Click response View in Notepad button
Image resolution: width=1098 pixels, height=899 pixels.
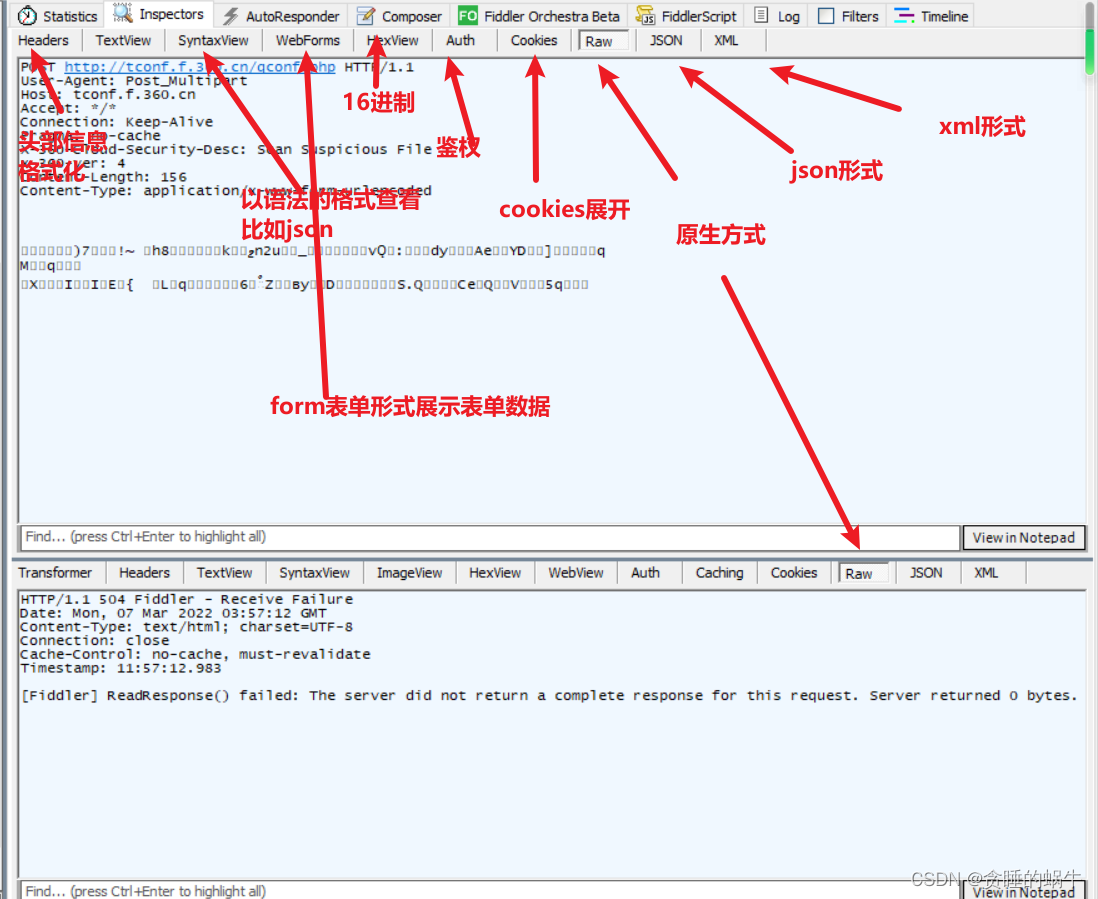pyautogui.click(x=1024, y=891)
